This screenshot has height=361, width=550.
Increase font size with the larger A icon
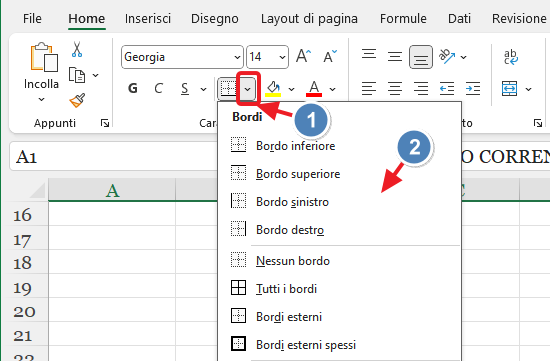click(x=303, y=56)
